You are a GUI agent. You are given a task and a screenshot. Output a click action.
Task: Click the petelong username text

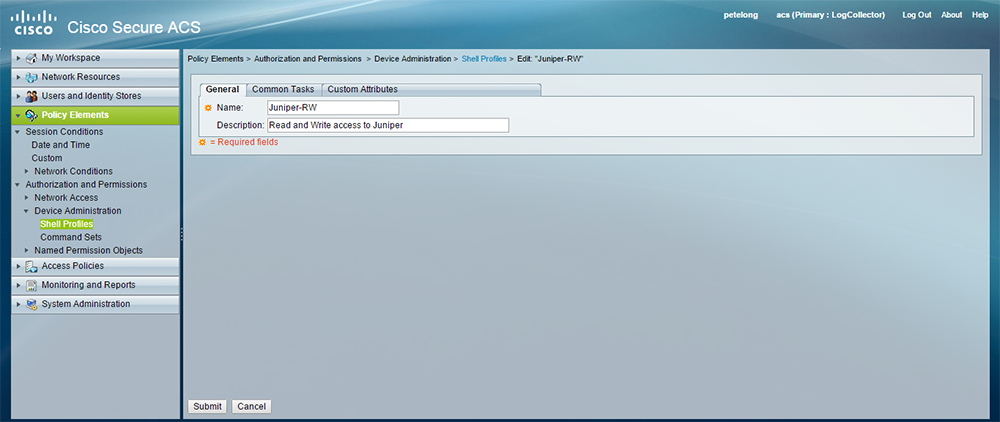(x=741, y=15)
